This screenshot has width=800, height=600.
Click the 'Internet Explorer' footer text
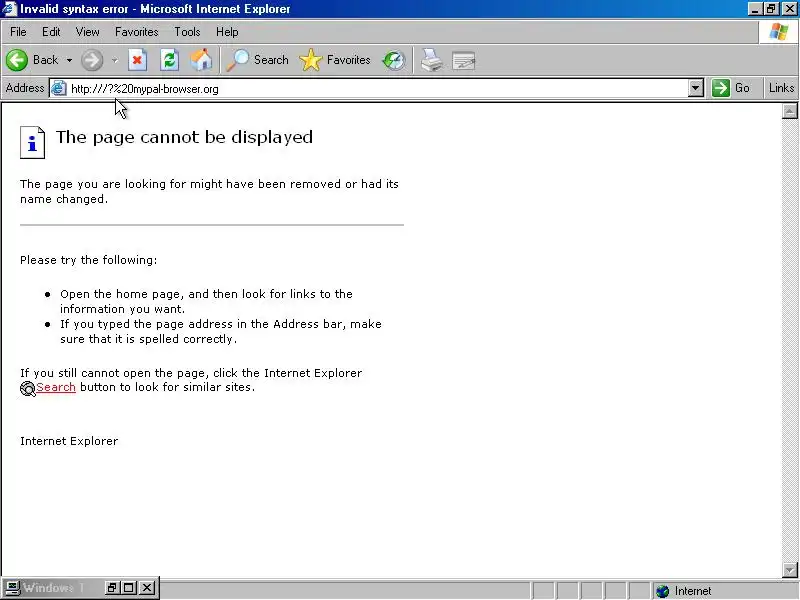click(69, 441)
